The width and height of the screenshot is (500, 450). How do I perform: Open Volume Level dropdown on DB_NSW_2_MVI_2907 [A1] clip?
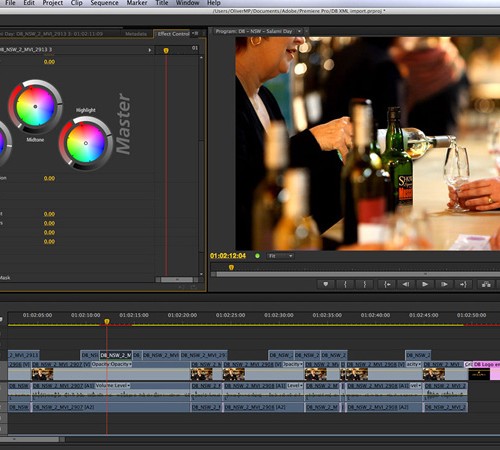113,386
